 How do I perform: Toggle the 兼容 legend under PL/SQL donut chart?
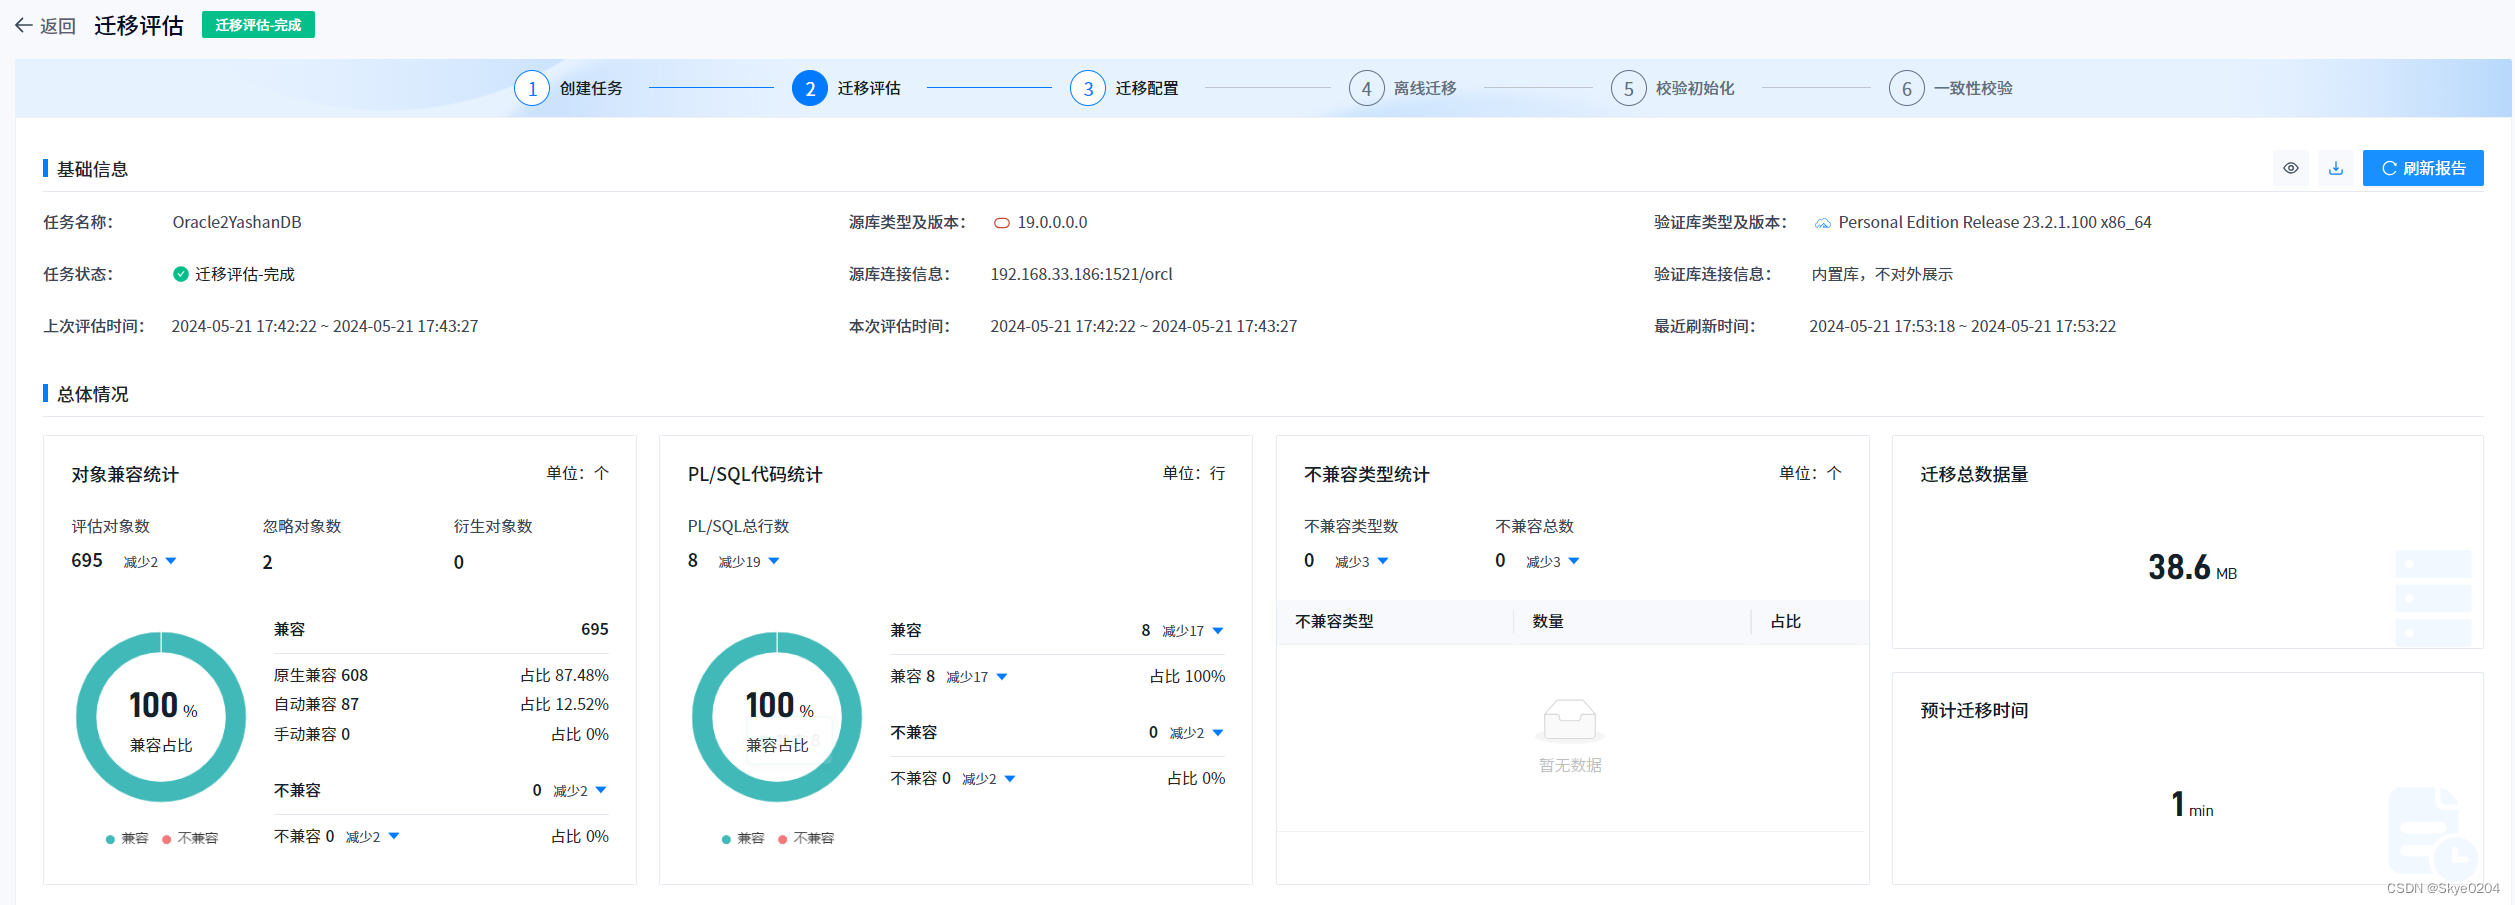[744, 838]
